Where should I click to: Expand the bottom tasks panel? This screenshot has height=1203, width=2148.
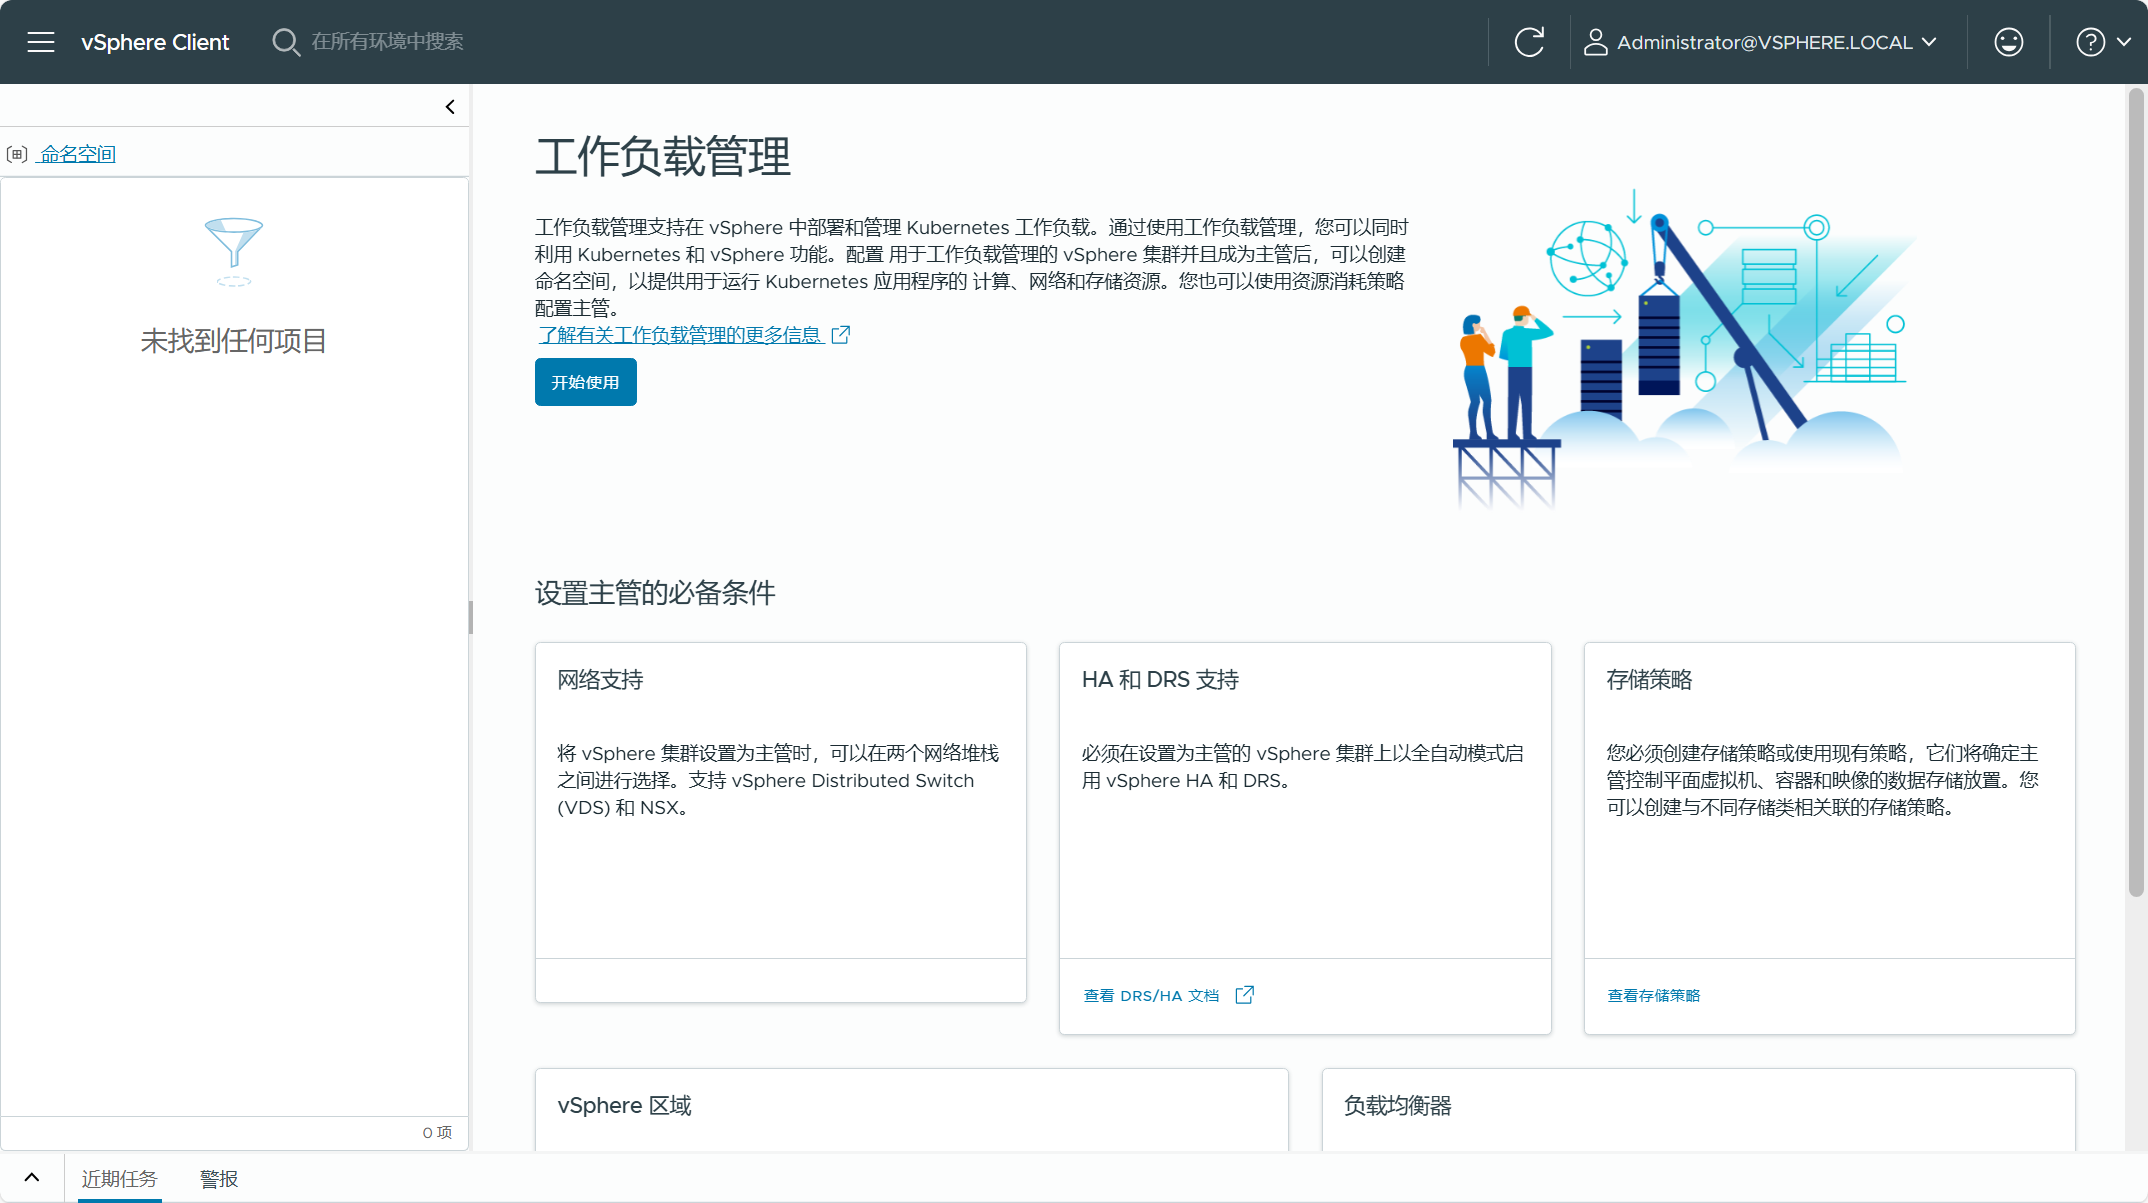32,1178
